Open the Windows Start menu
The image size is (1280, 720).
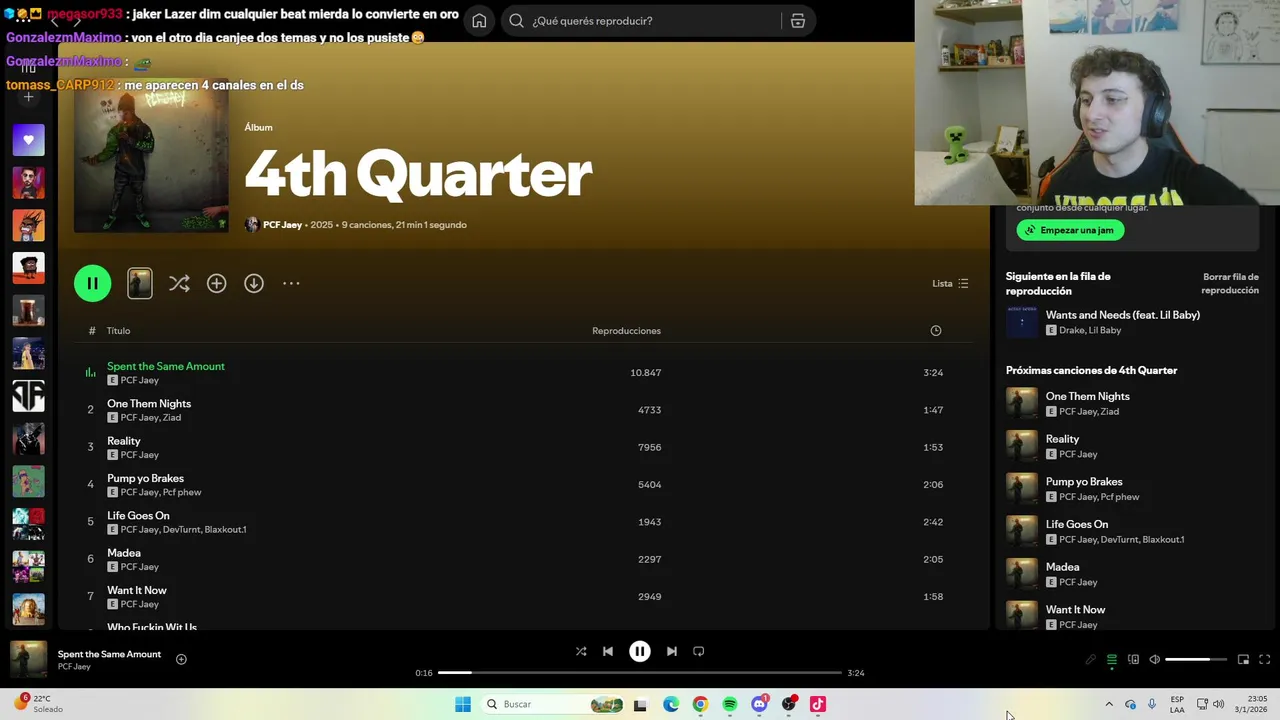(463, 704)
